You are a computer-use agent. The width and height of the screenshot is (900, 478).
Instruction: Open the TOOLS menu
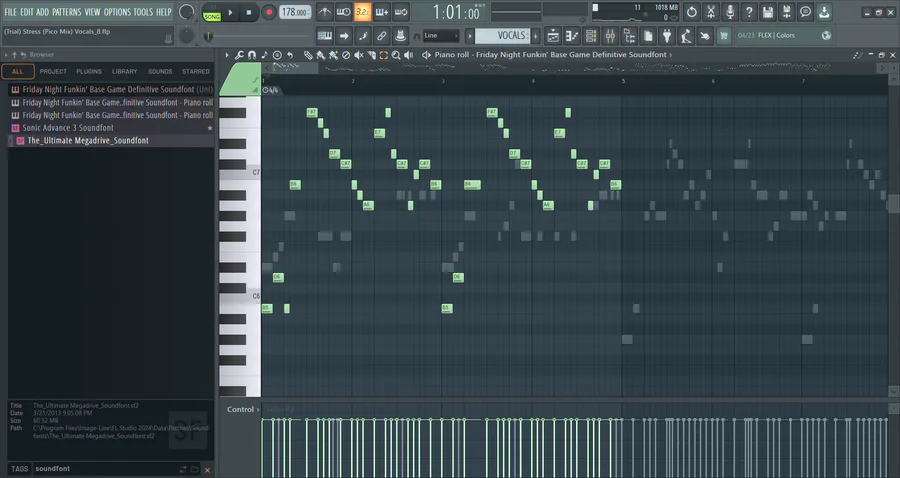[143, 11]
